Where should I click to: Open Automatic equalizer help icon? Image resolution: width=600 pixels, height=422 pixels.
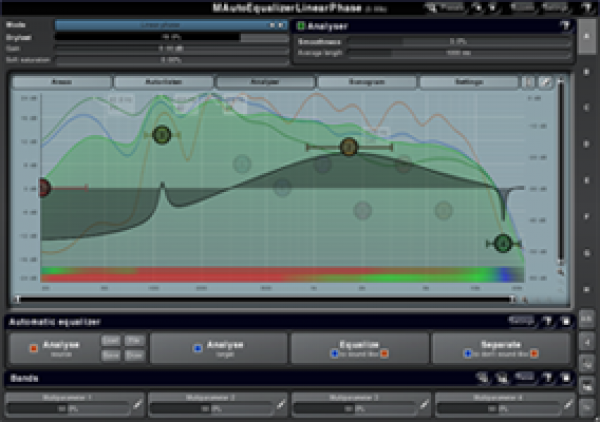click(x=549, y=321)
